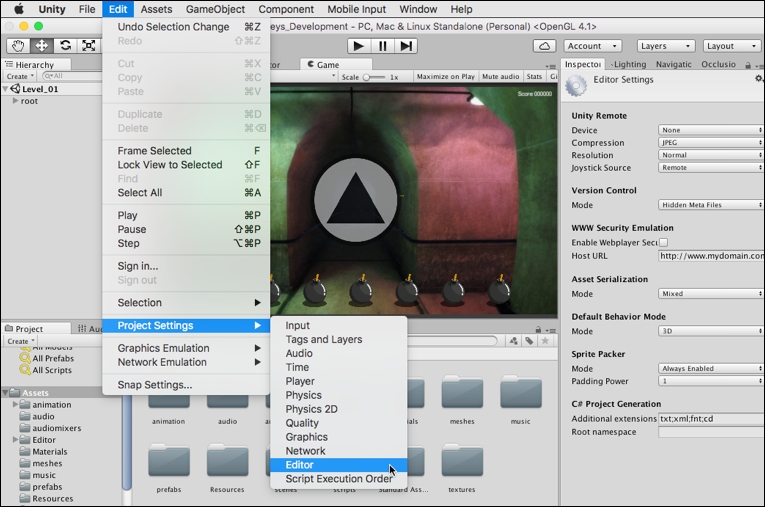The height and width of the screenshot is (507, 765).
Task: Open the Apple menu
Action: (x=19, y=9)
